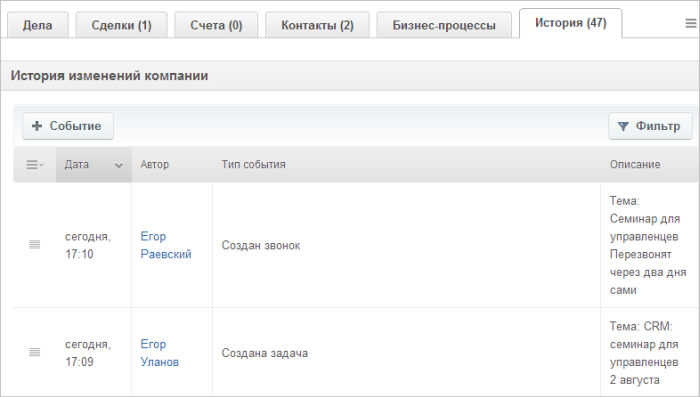Expand the Дата sort chevron
The image size is (700, 397).
point(118,165)
